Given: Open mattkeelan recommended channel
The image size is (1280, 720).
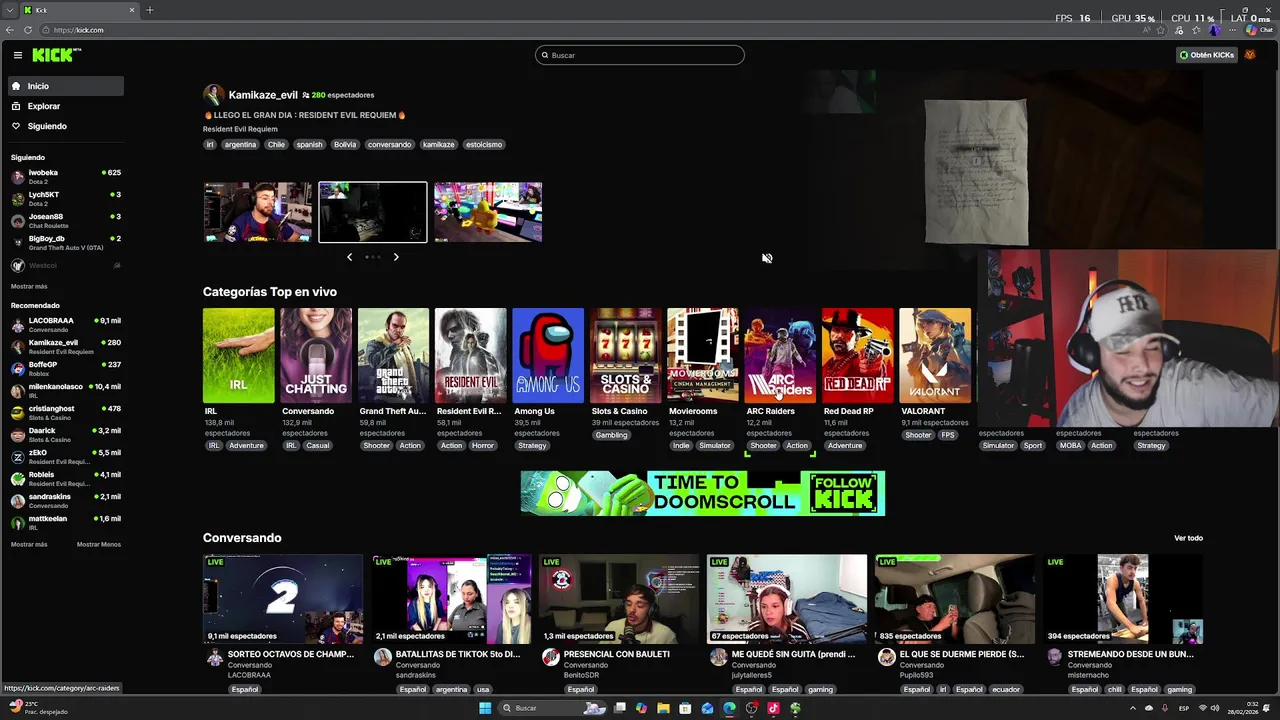Looking at the screenshot, I should click(x=66, y=522).
